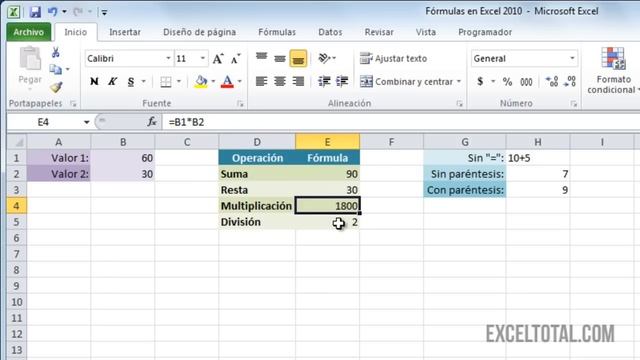Select row 4 header

[x=16, y=206]
